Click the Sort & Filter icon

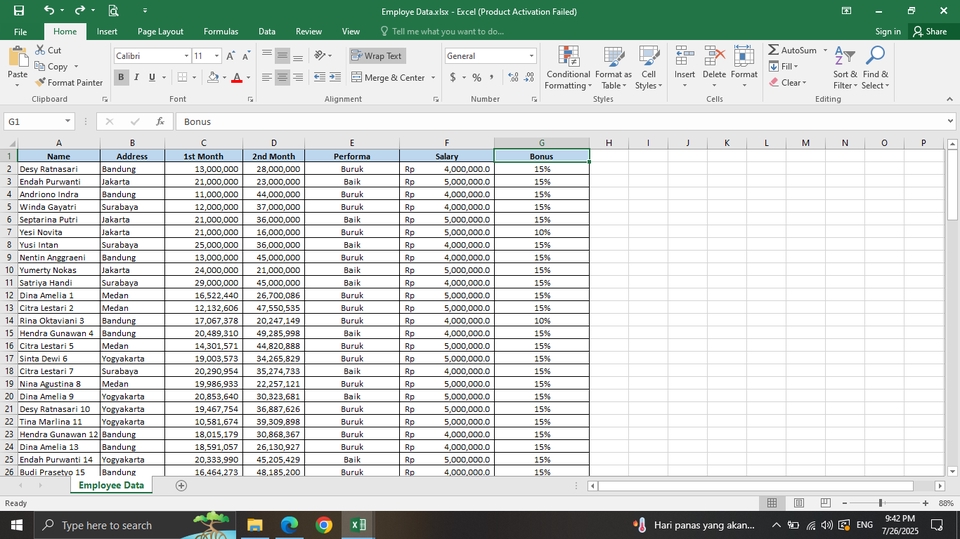844,57
